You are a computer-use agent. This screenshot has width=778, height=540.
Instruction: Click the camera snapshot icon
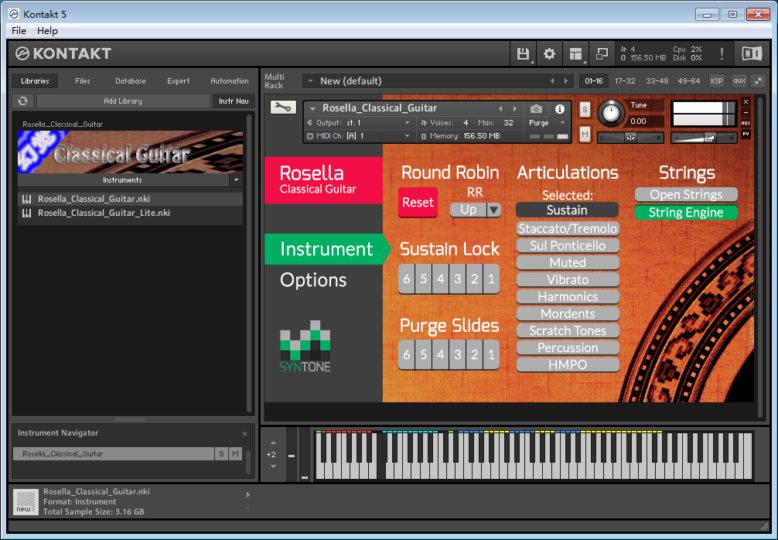[536, 108]
